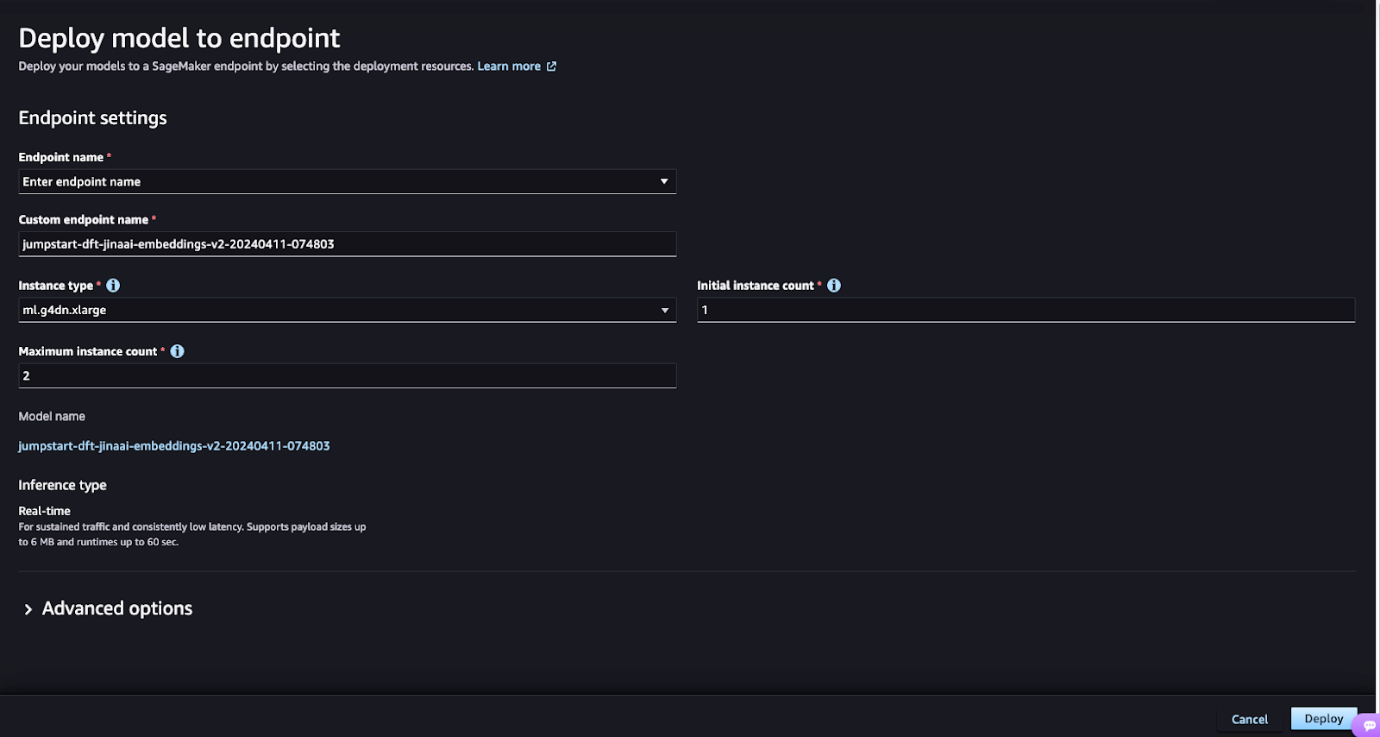Viewport: 1380px width, 737px height.
Task: Open the chat feedback bubble icon
Action: 1369,726
